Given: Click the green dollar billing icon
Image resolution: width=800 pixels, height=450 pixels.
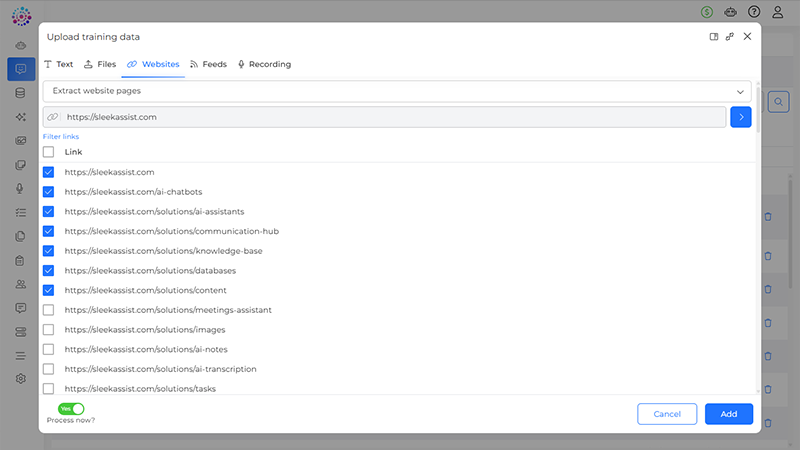Looking at the screenshot, I should pos(707,12).
